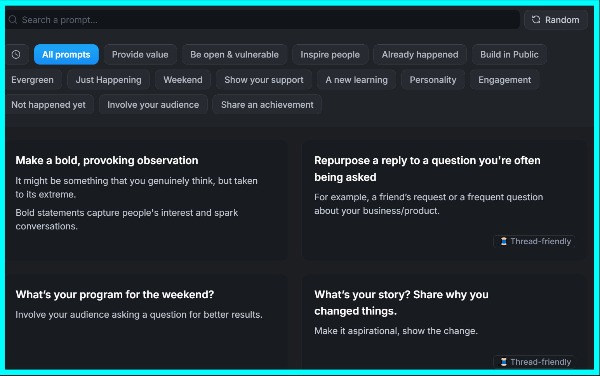Choose the Just Happening tag
This screenshot has width=600, height=376.
pos(108,80)
